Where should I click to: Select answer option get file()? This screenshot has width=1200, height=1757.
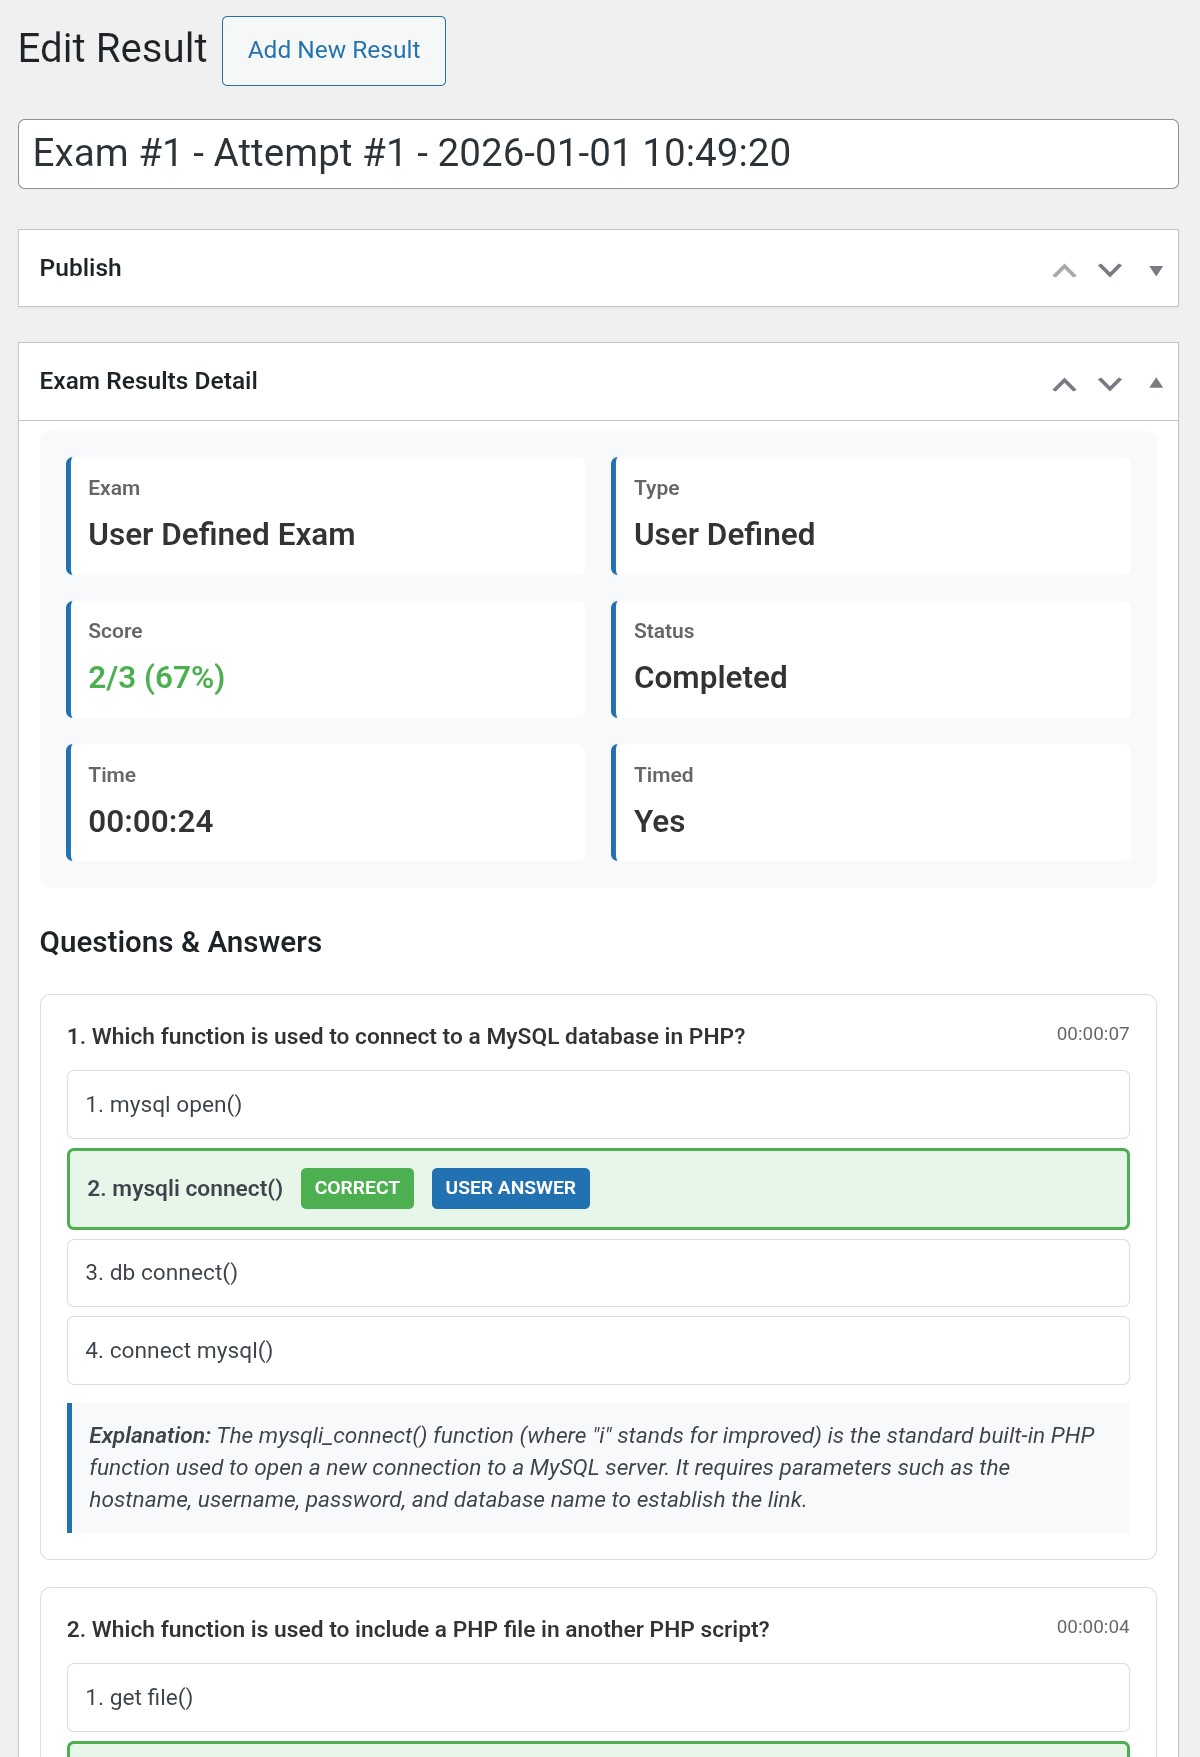pyautogui.click(x=598, y=1698)
